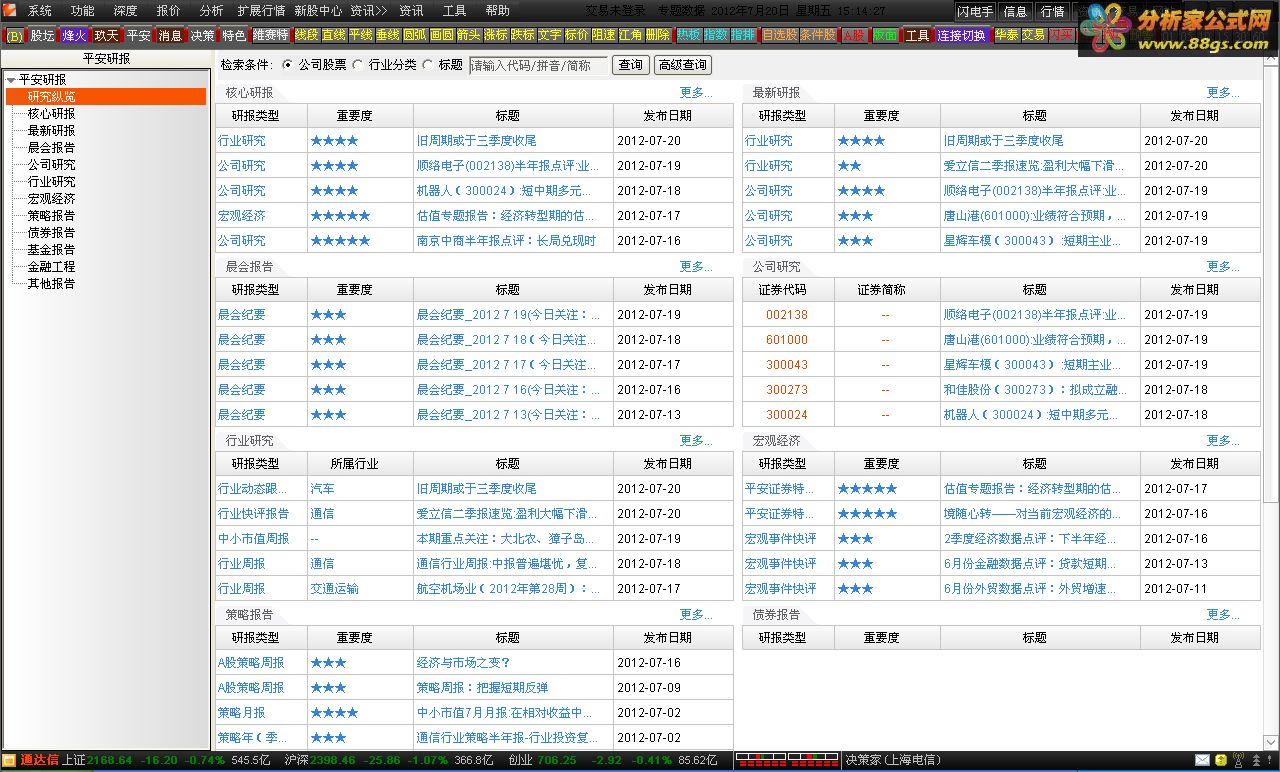Click the 通达信 label in status bar

[x=41, y=760]
